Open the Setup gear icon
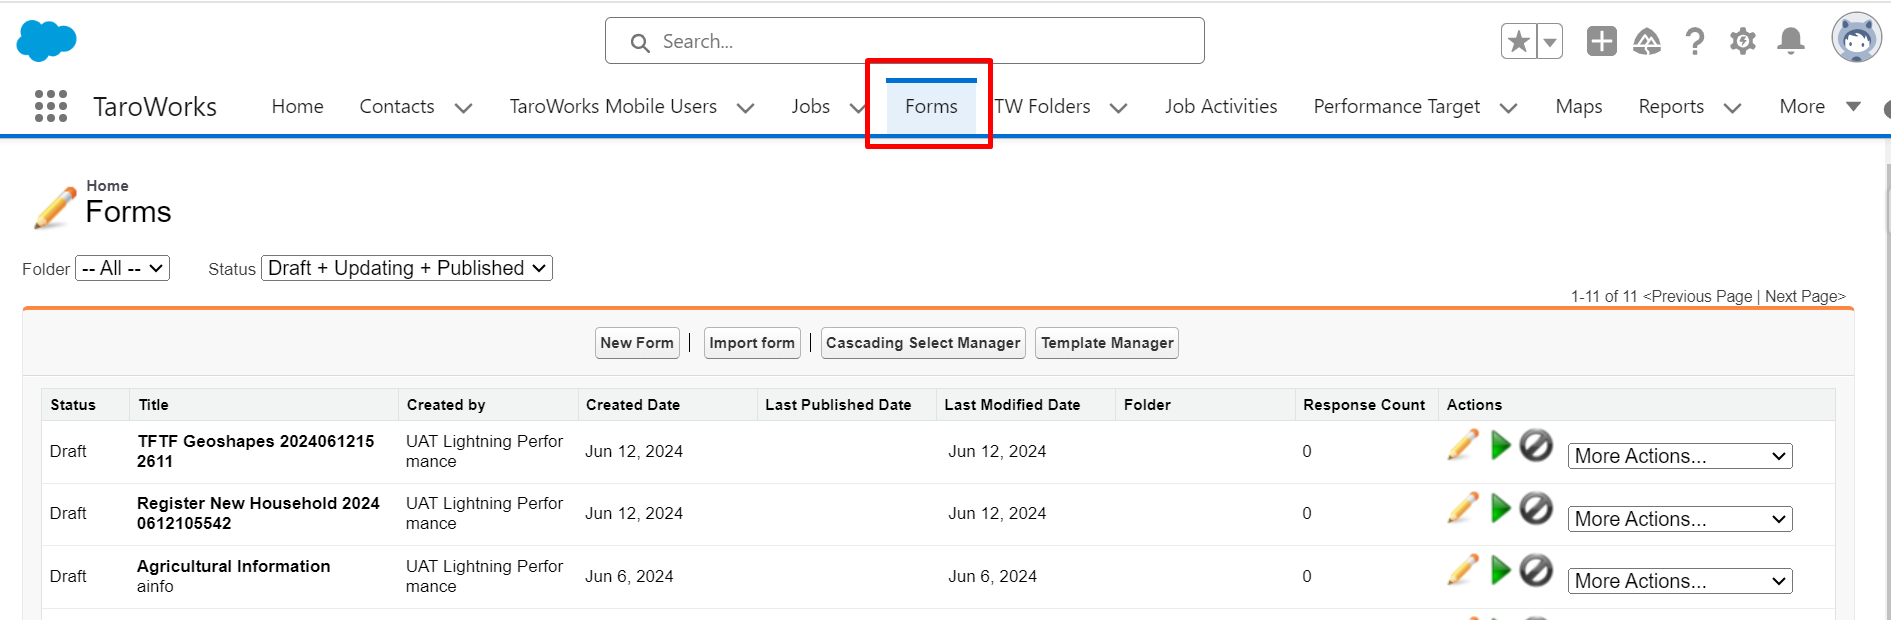 coord(1742,42)
